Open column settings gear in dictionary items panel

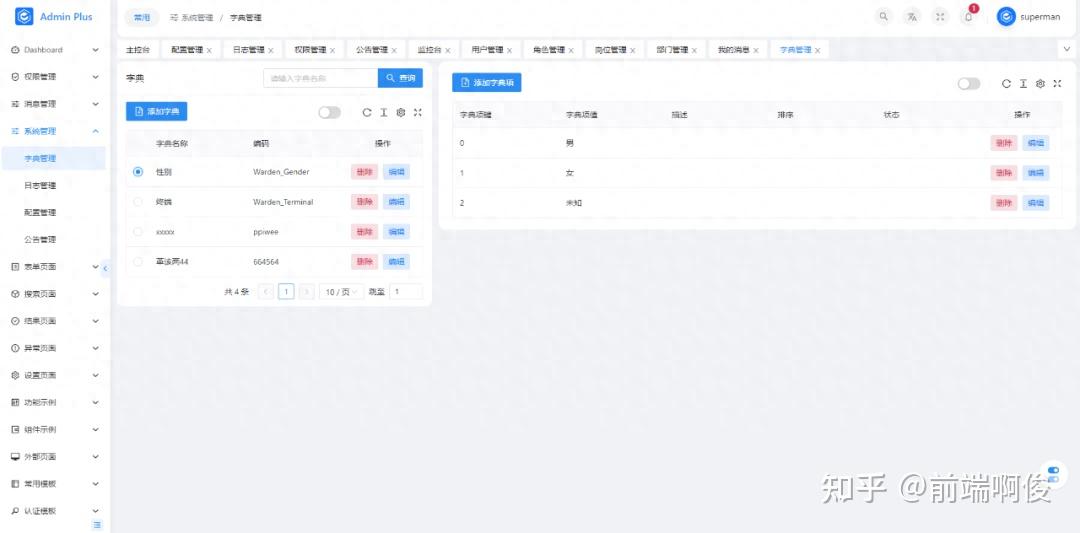(1040, 83)
